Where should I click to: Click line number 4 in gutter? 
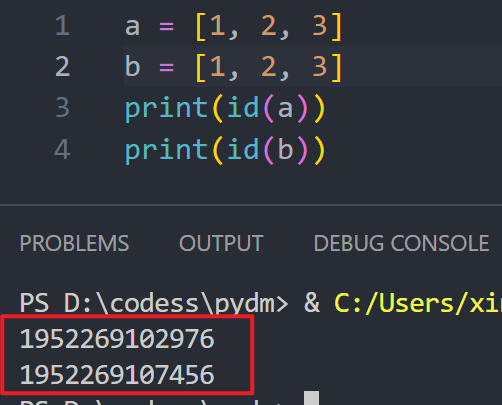[62, 149]
